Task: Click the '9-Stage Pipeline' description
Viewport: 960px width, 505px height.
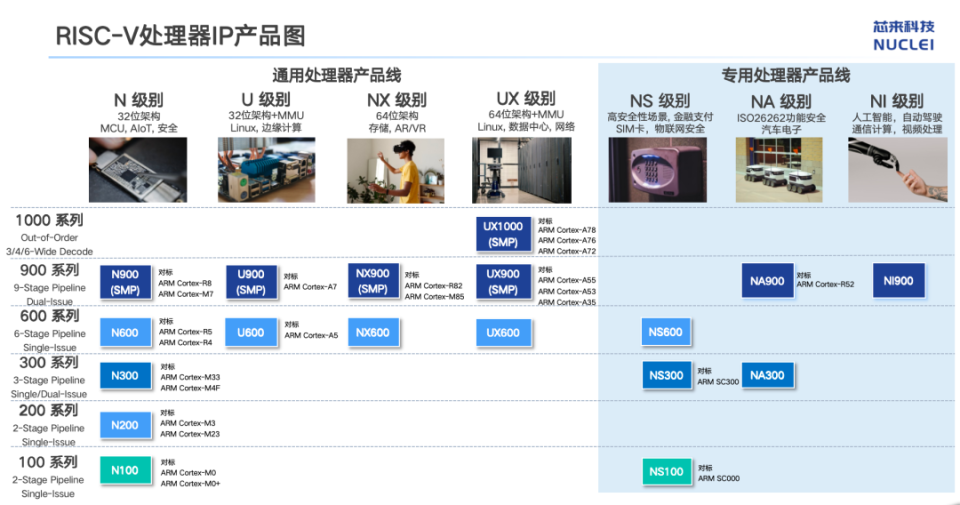Action: coord(50,288)
